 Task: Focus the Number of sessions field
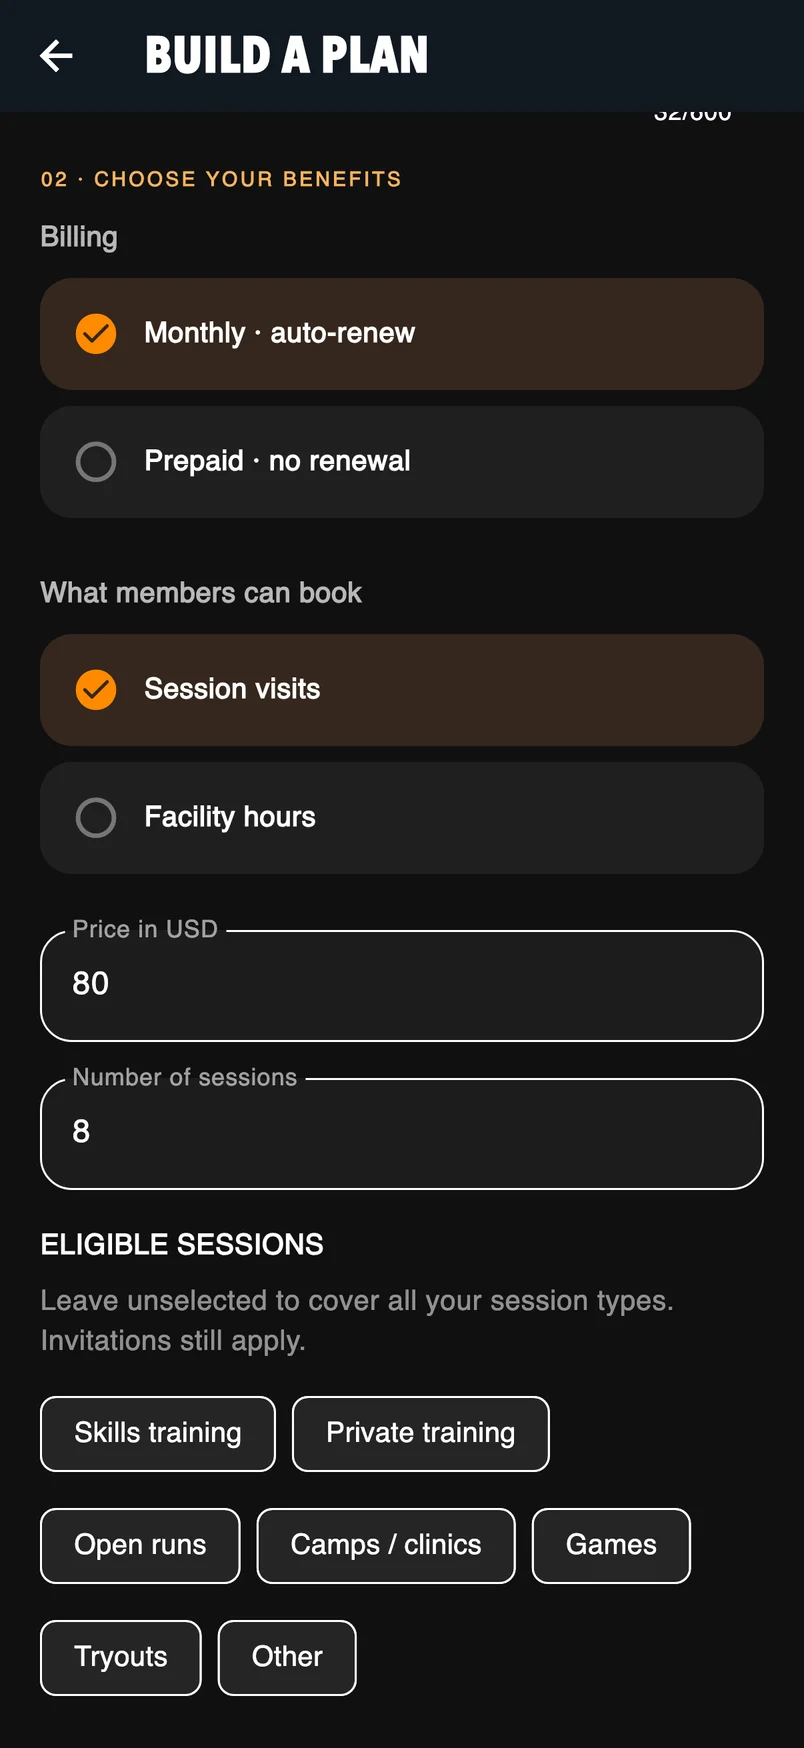402,1134
